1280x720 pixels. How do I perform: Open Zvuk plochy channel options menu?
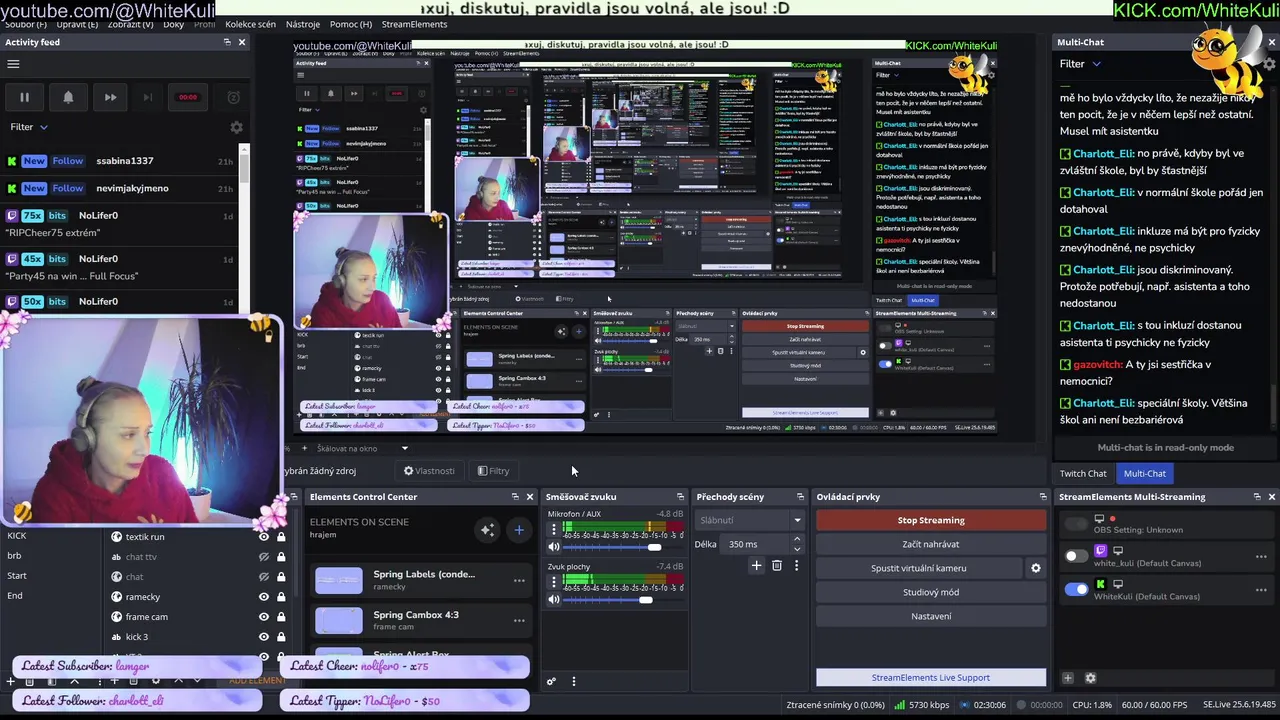(552, 582)
